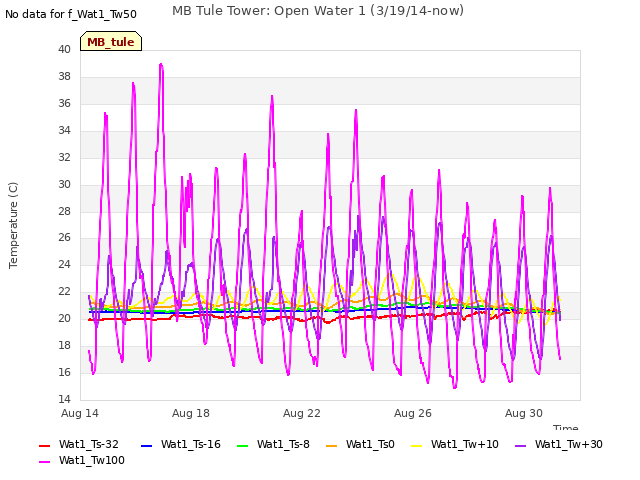Click the orange Wat1_Ts0 legend swatch
Screen dimensions: 640x480
click(x=331, y=446)
